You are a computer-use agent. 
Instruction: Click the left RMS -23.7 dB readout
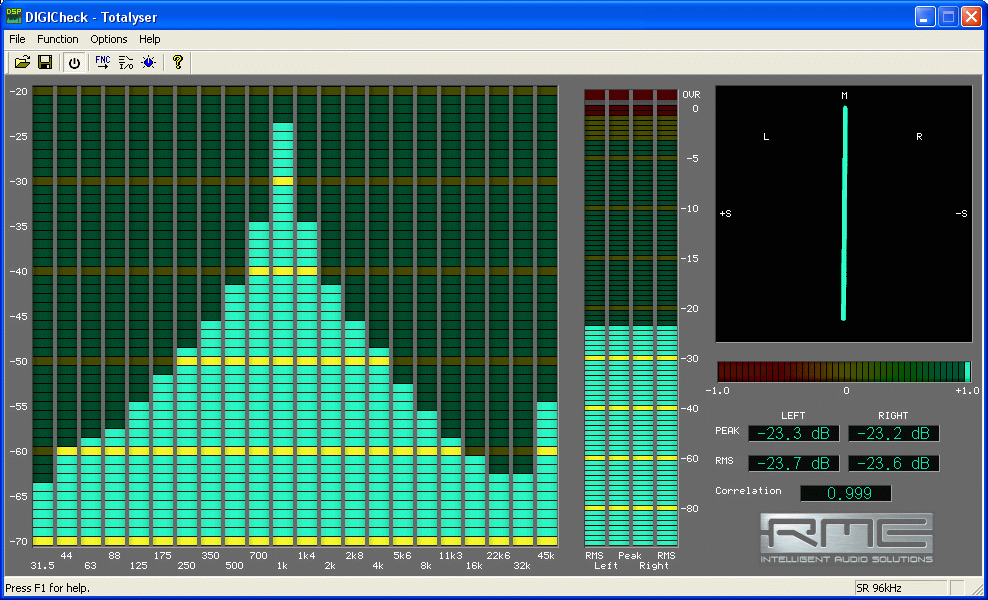[x=793, y=463]
